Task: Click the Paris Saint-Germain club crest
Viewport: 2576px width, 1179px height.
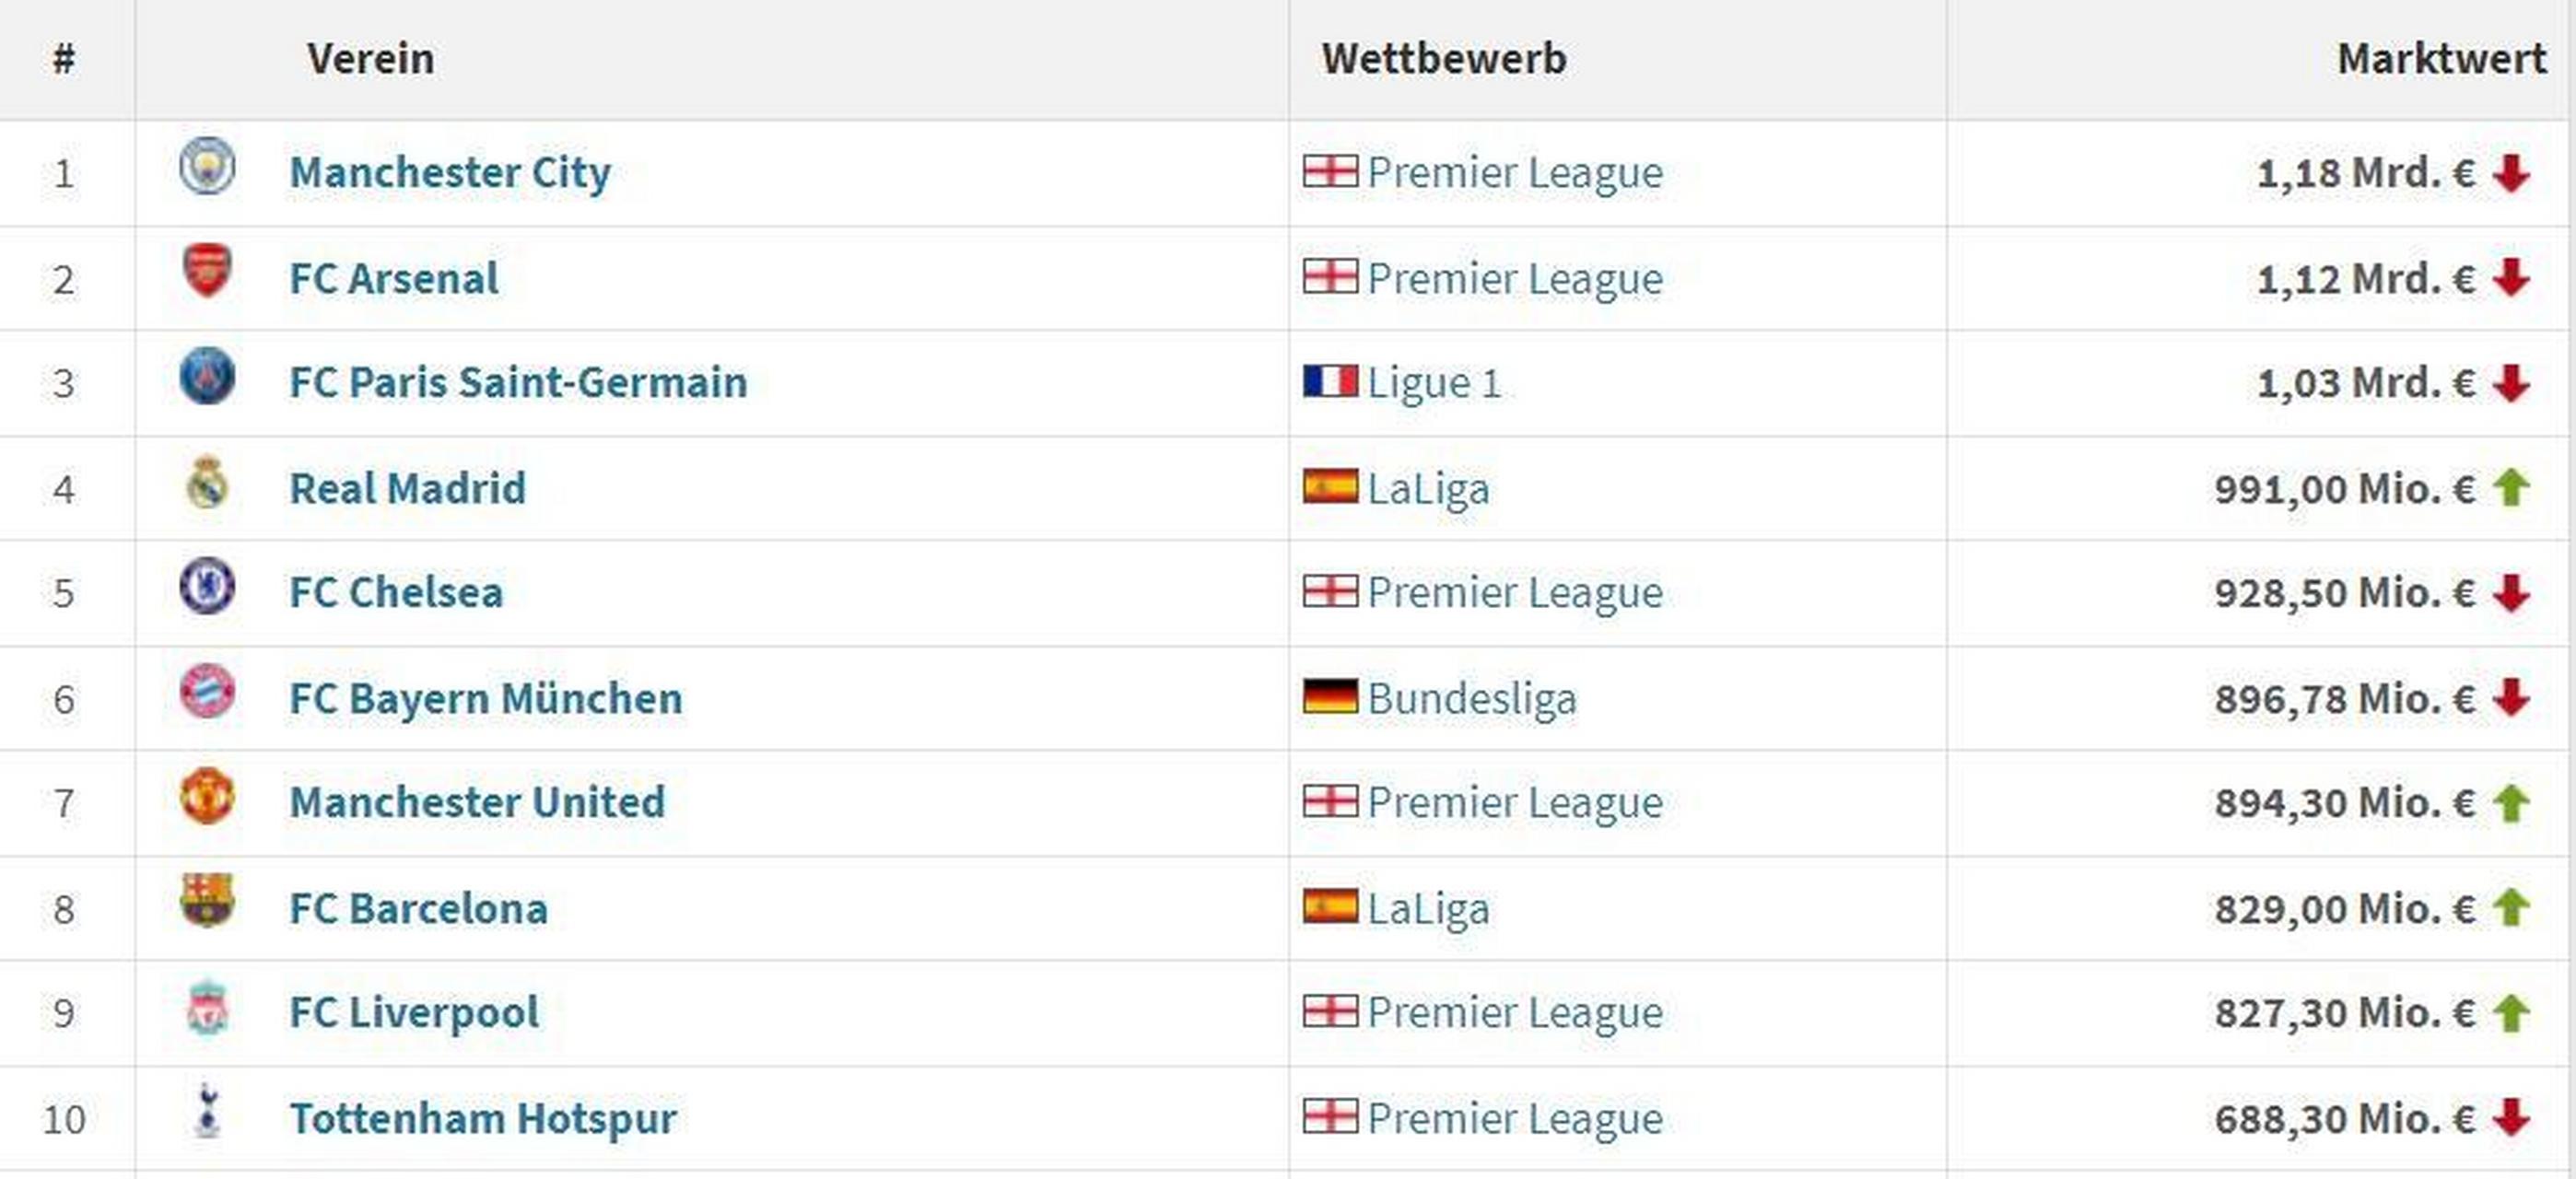Action: tap(207, 376)
